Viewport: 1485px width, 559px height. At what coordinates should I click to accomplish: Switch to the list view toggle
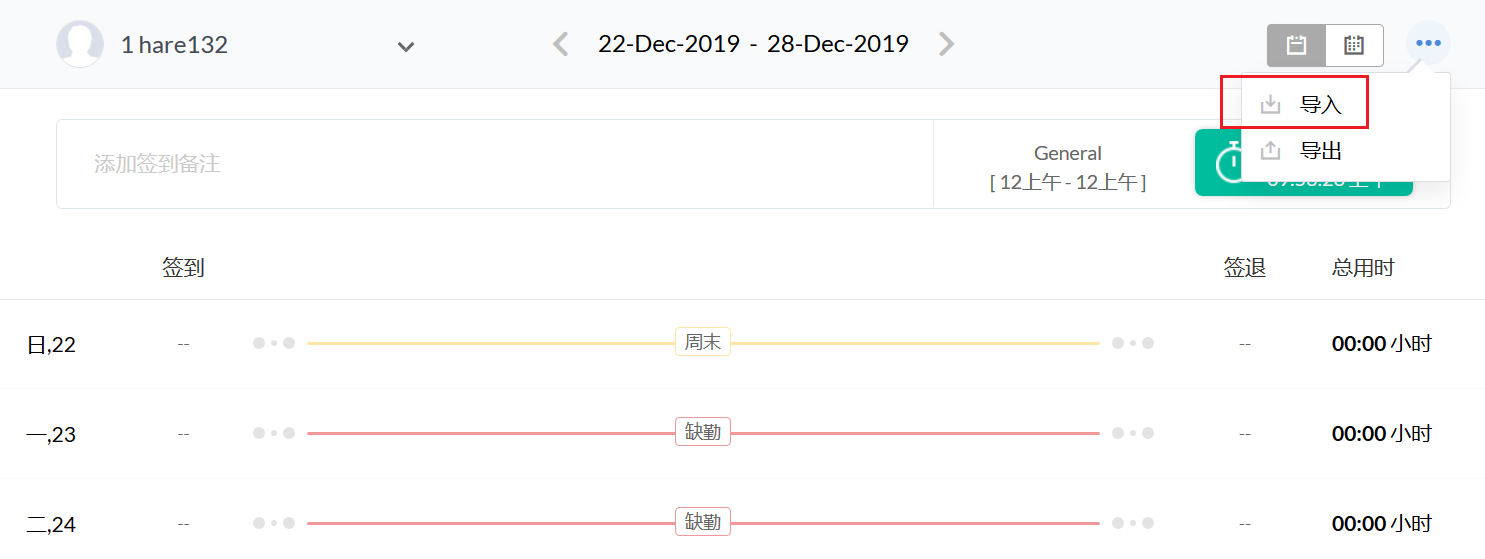tap(1296, 45)
